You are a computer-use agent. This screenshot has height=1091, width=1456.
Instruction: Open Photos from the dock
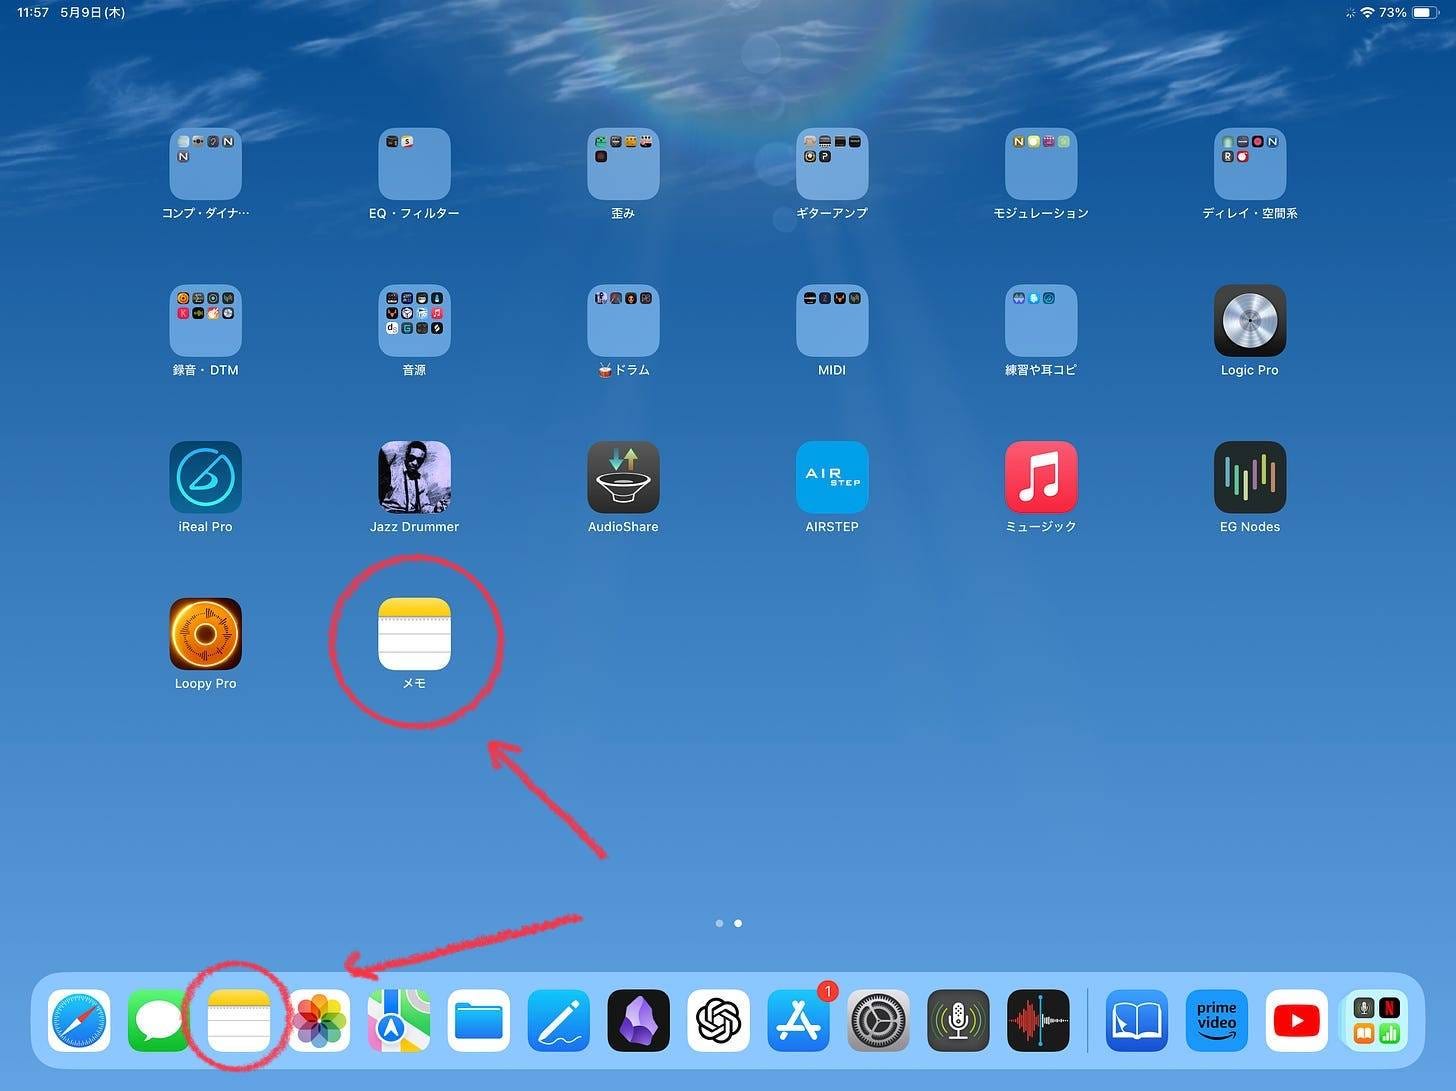pyautogui.click(x=319, y=1021)
